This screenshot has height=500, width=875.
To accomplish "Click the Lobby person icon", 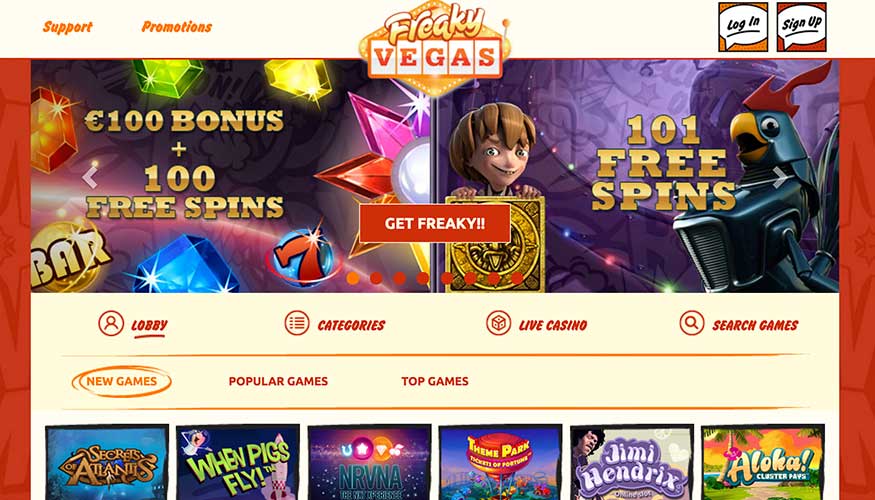I will click(111, 323).
